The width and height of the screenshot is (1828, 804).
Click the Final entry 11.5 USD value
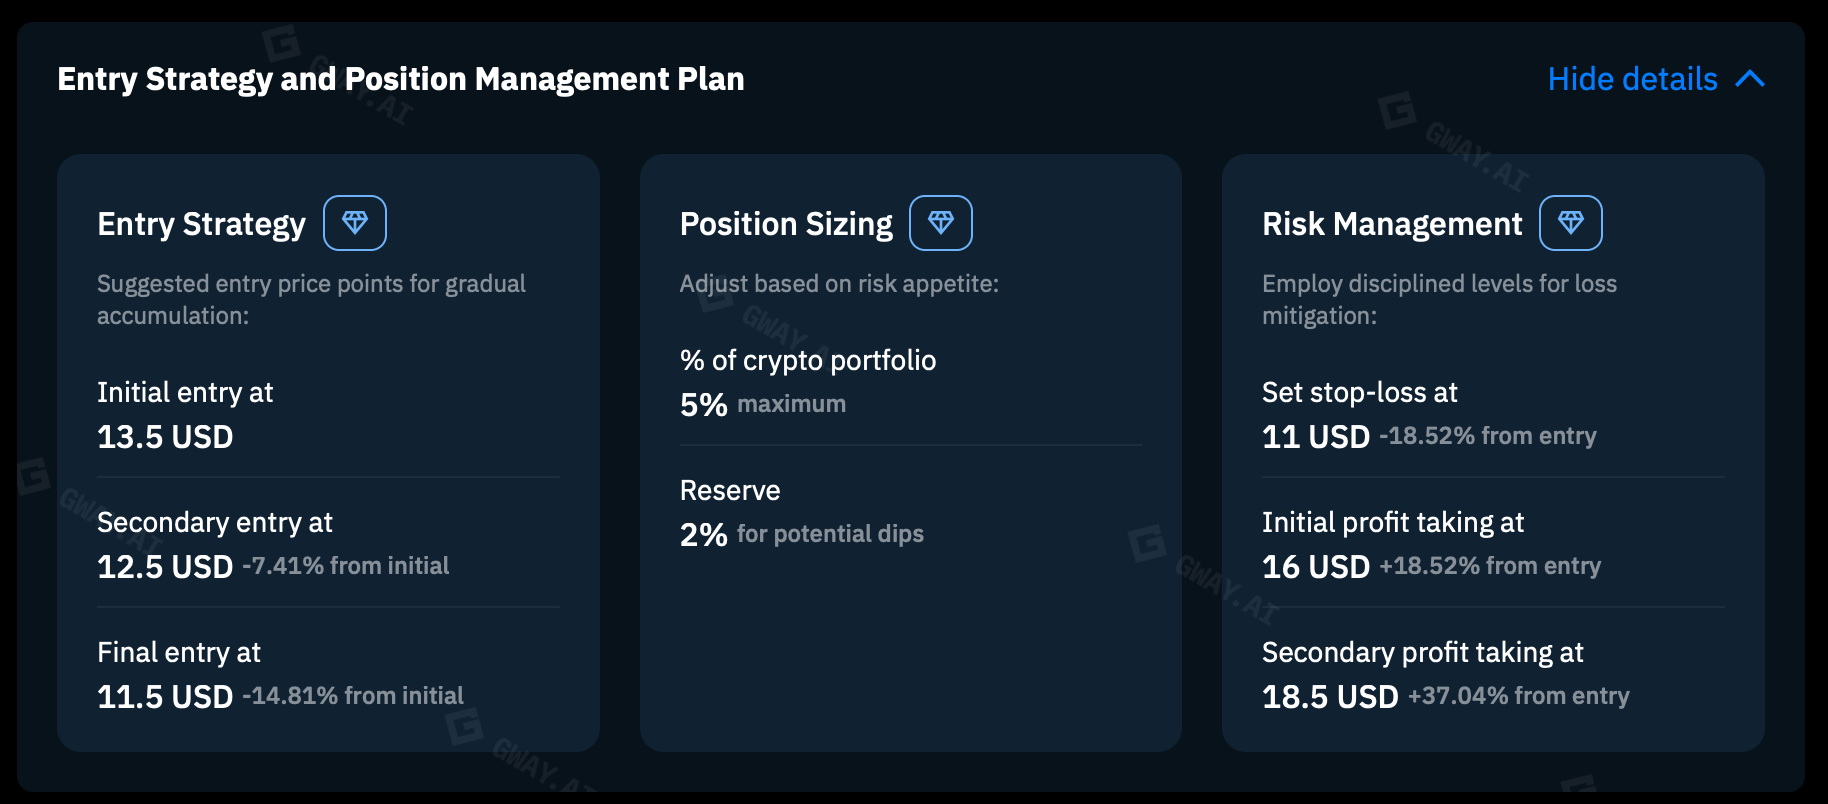point(165,697)
